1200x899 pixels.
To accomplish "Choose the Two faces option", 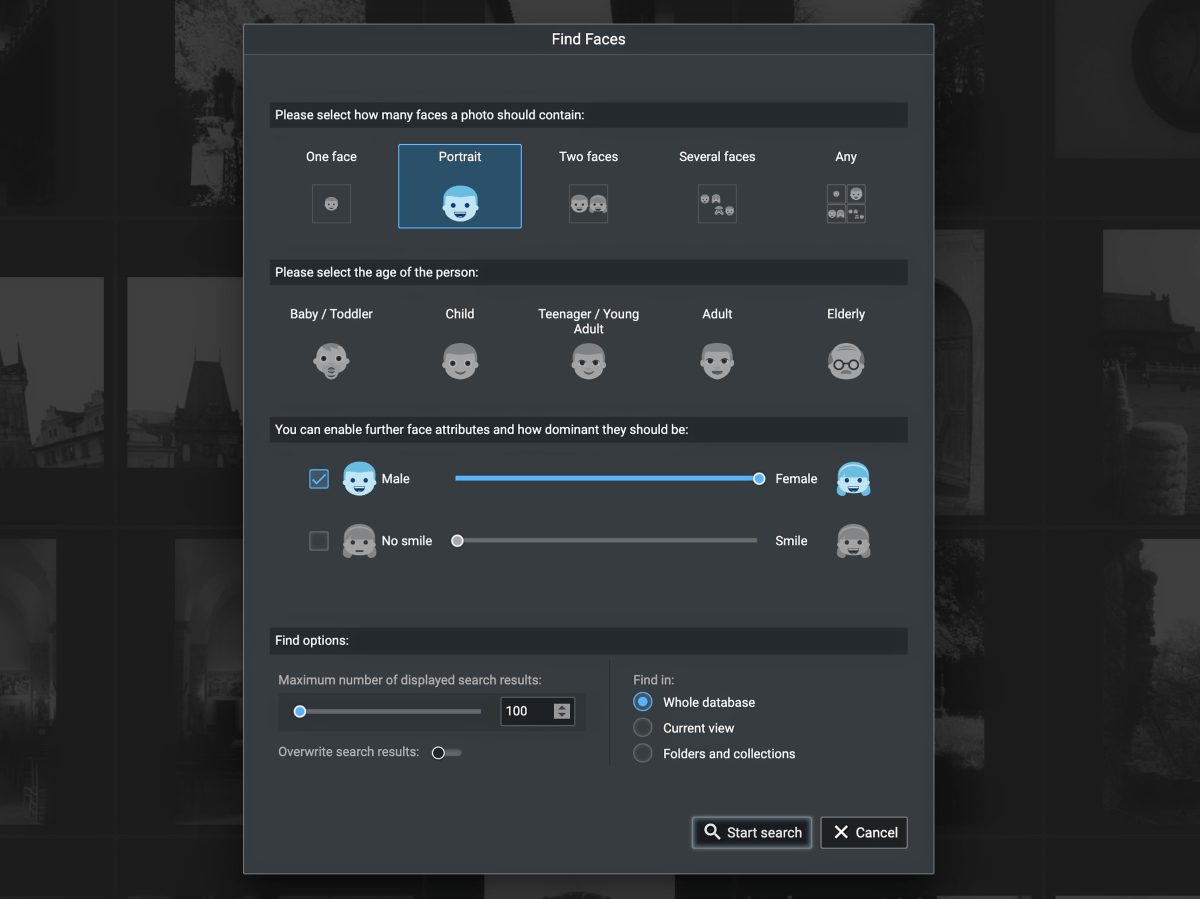I will pos(588,203).
